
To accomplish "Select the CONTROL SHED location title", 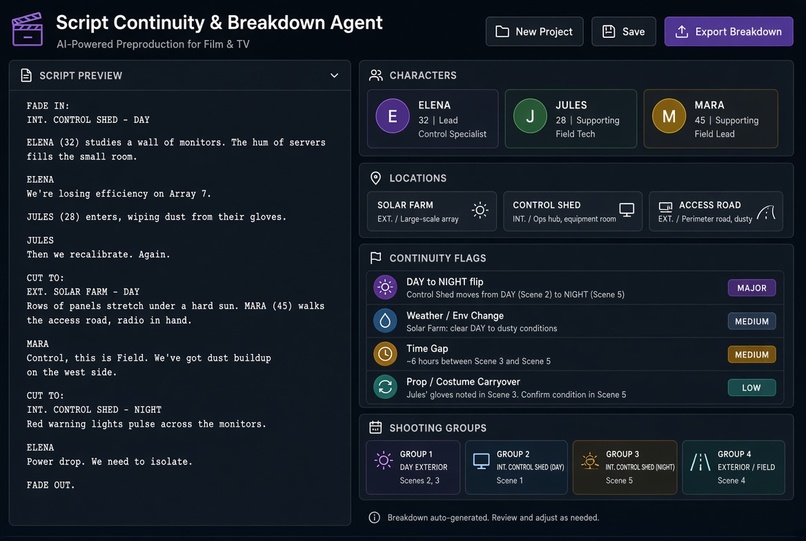I will click(x=546, y=205).
